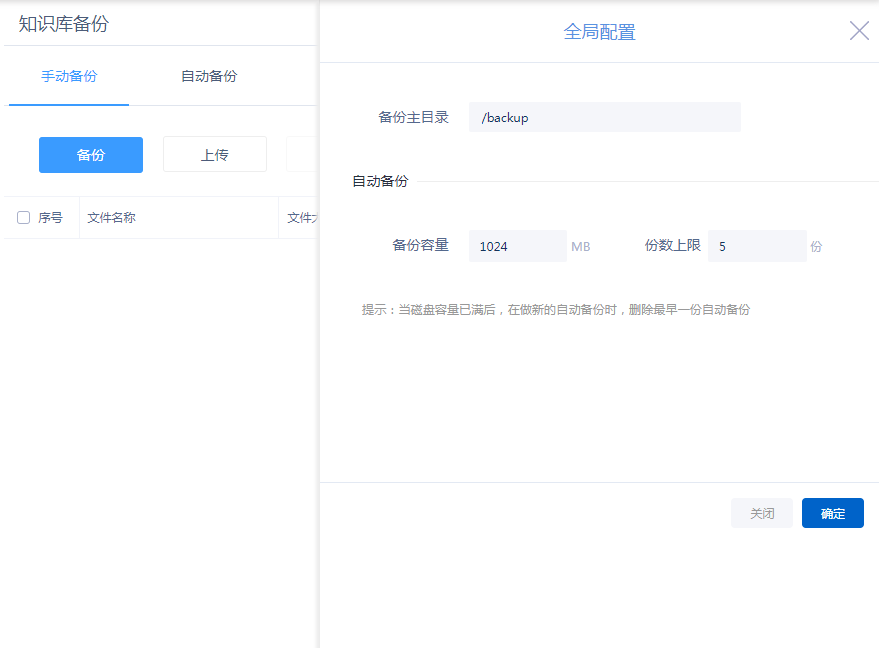Click the 全局配置 panel title
This screenshot has height=648, width=879.
(599, 32)
